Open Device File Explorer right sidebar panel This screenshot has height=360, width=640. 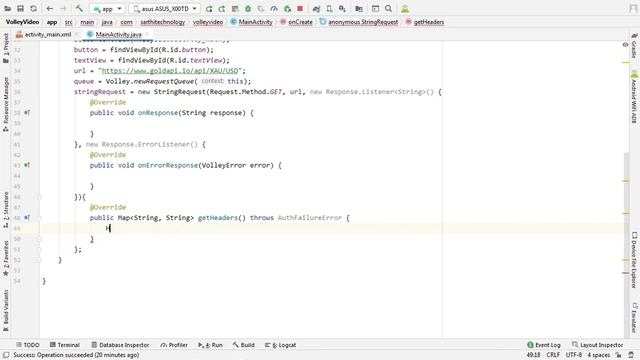coord(634,260)
